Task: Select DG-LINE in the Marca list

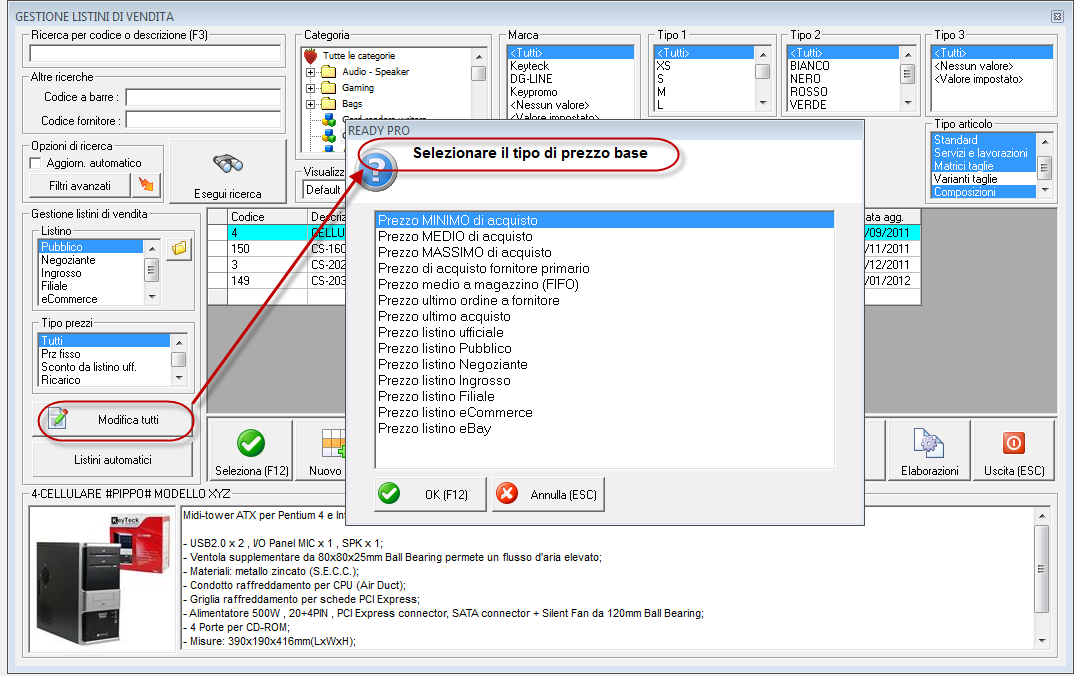Action: tap(571, 79)
